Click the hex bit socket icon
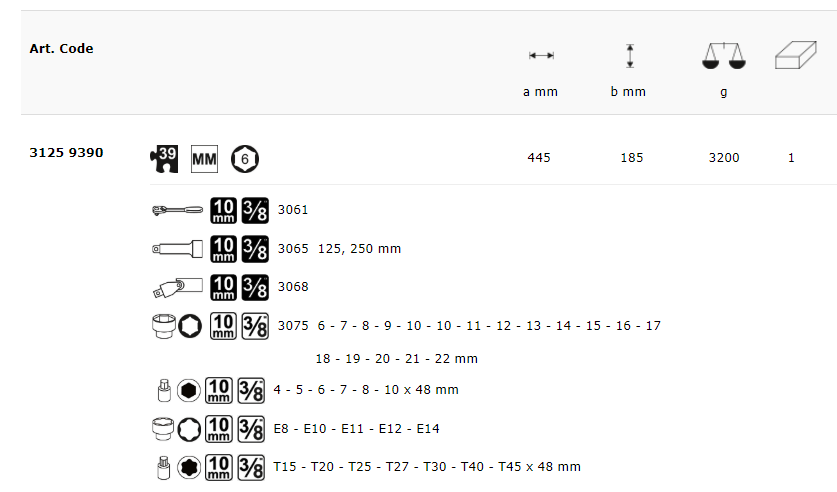 click(x=162, y=390)
